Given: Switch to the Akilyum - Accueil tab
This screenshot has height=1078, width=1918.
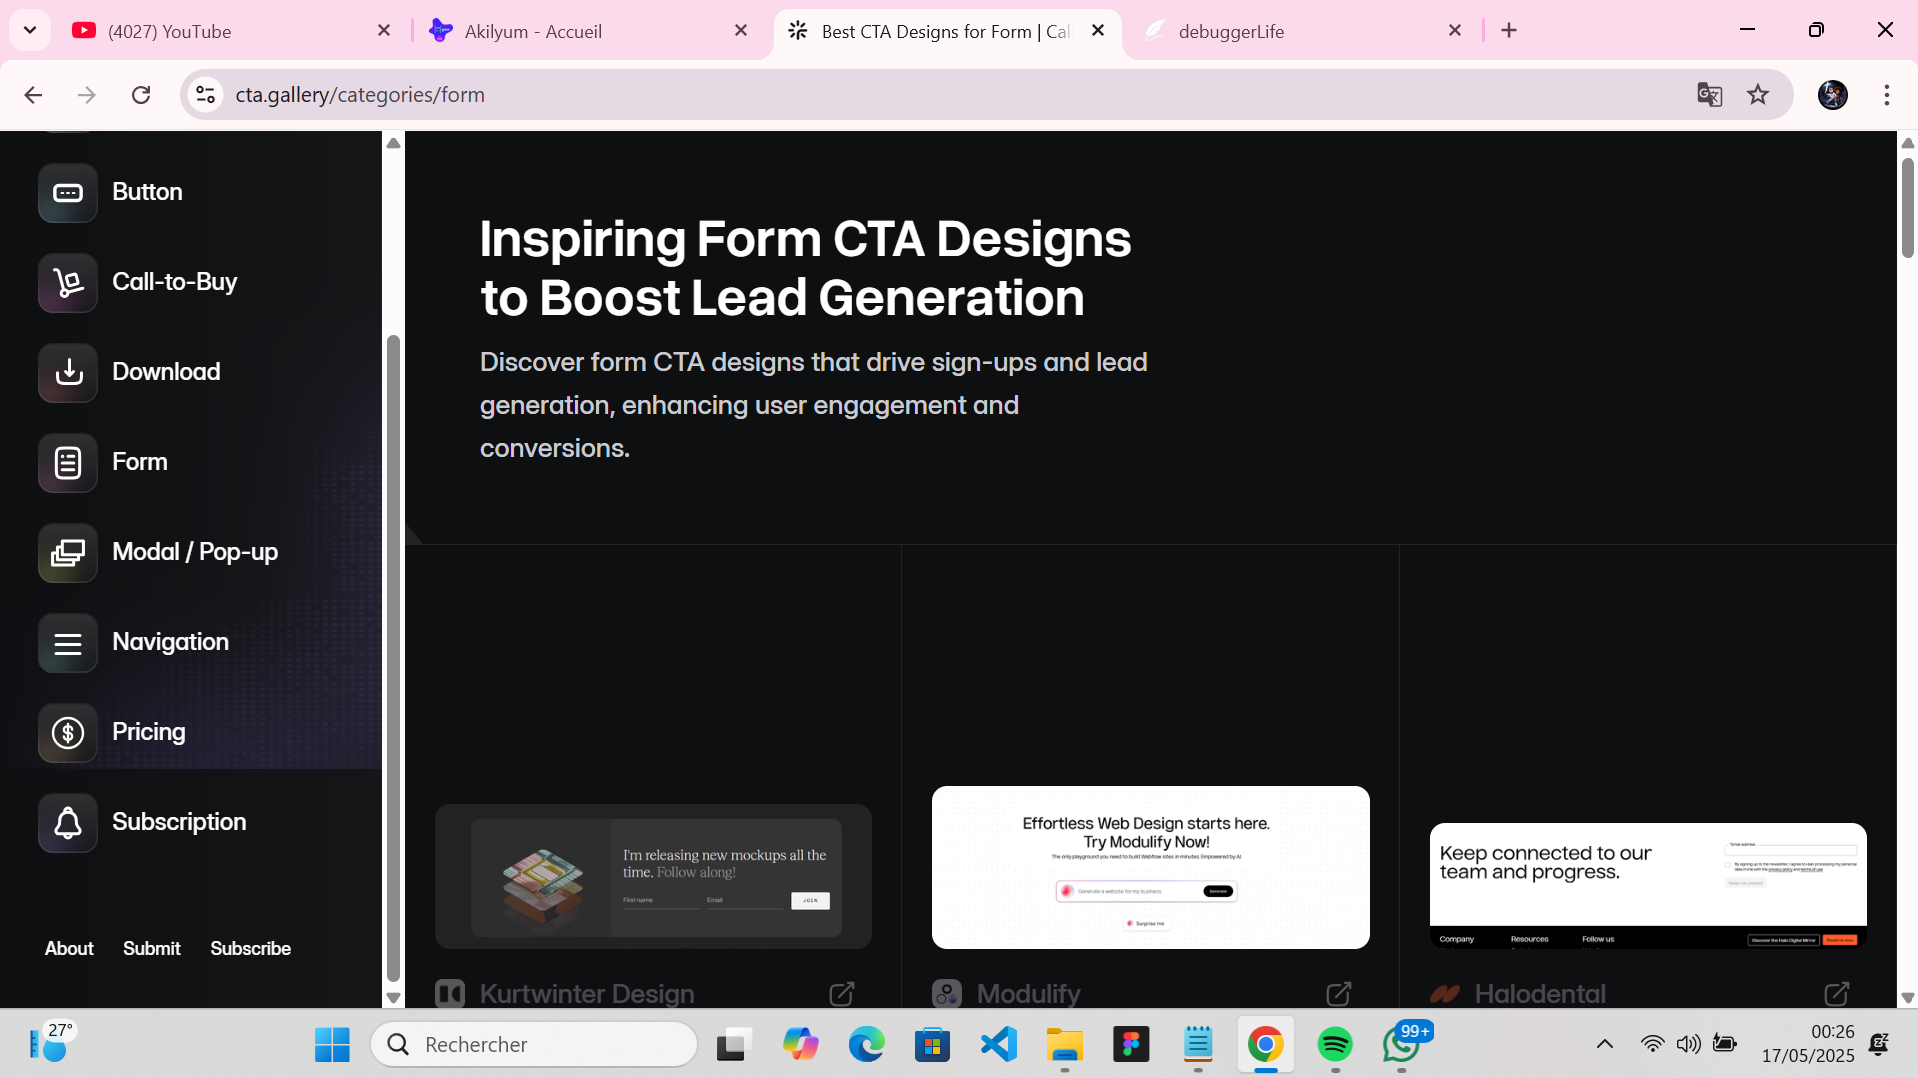Looking at the screenshot, I should (590, 31).
